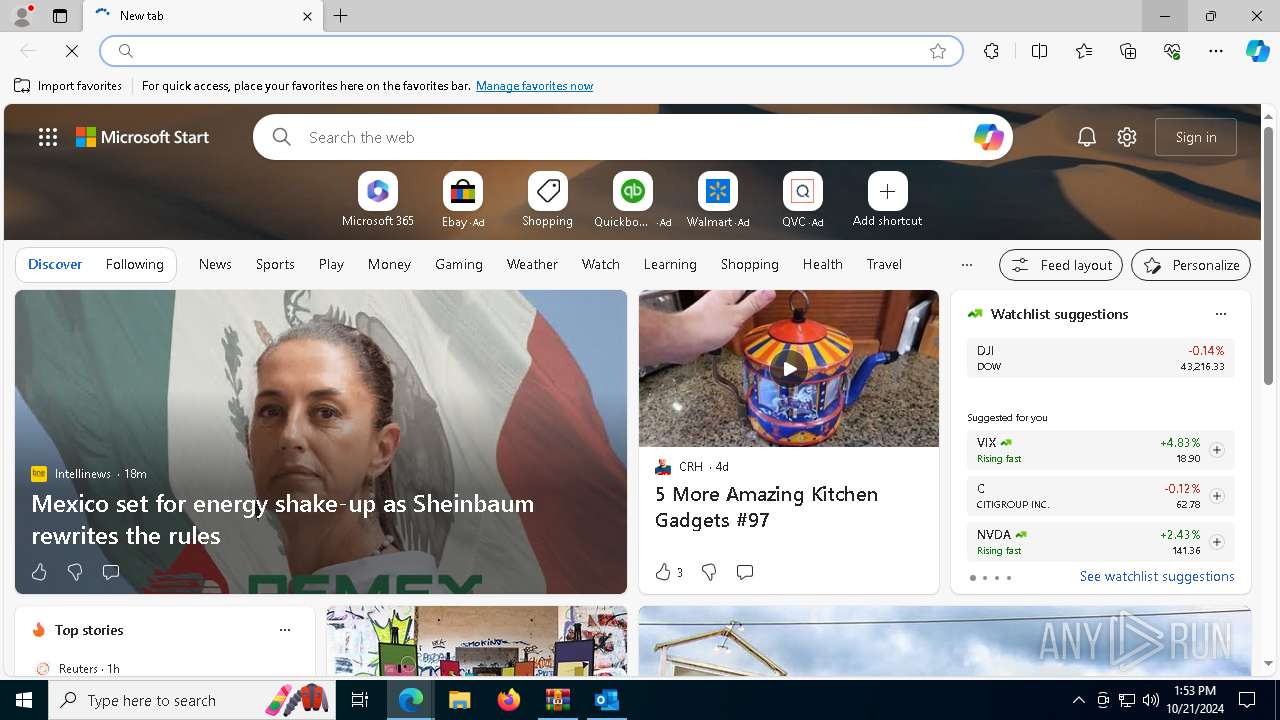
Task: Select the Travel category tab
Action: pos(884,264)
